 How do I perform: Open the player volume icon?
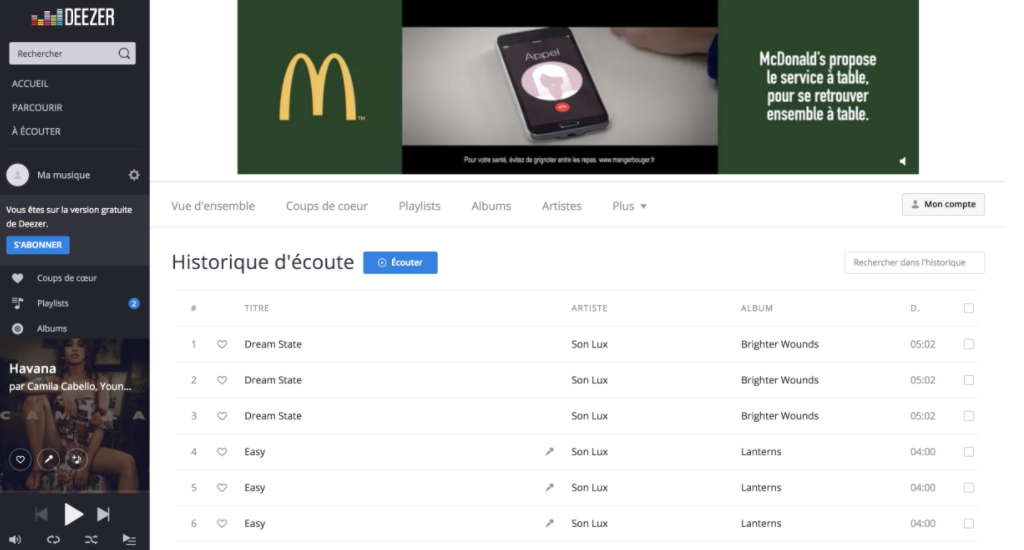coord(15,540)
